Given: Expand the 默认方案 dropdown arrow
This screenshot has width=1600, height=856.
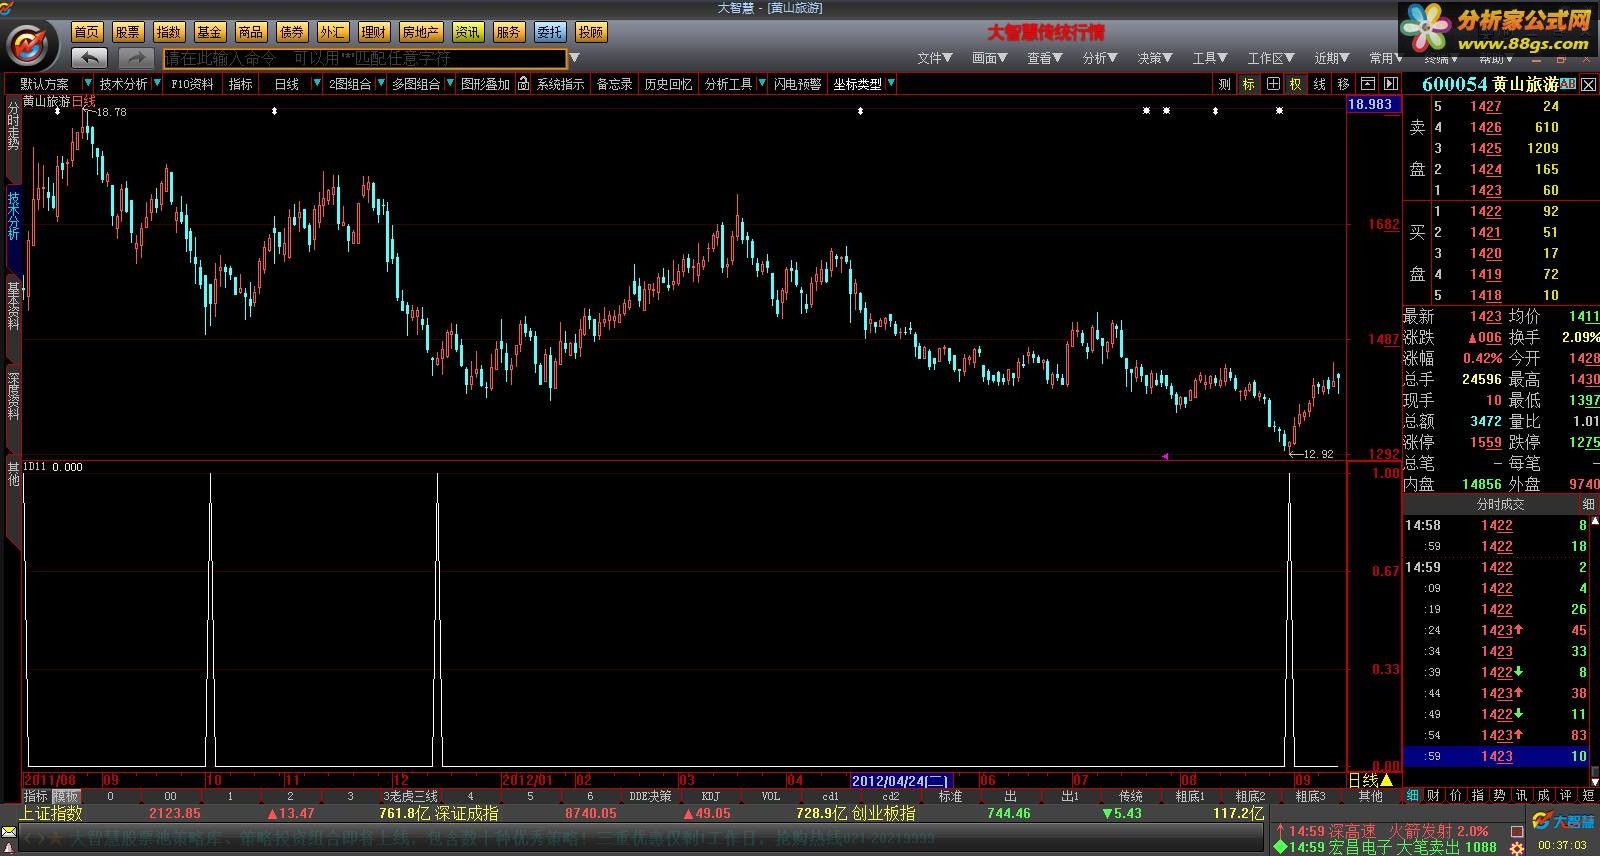Looking at the screenshot, I should [87, 84].
